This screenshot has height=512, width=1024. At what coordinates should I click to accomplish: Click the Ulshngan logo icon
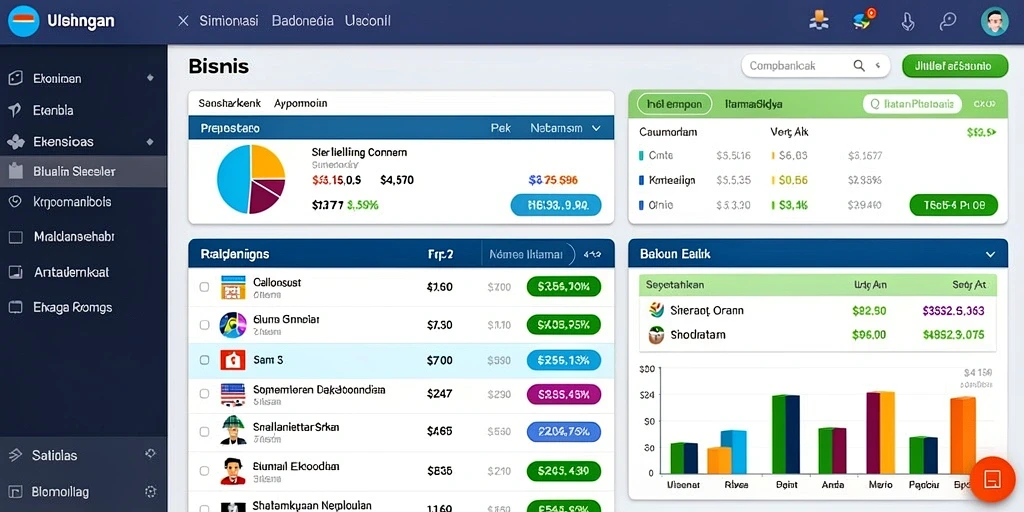point(24,21)
